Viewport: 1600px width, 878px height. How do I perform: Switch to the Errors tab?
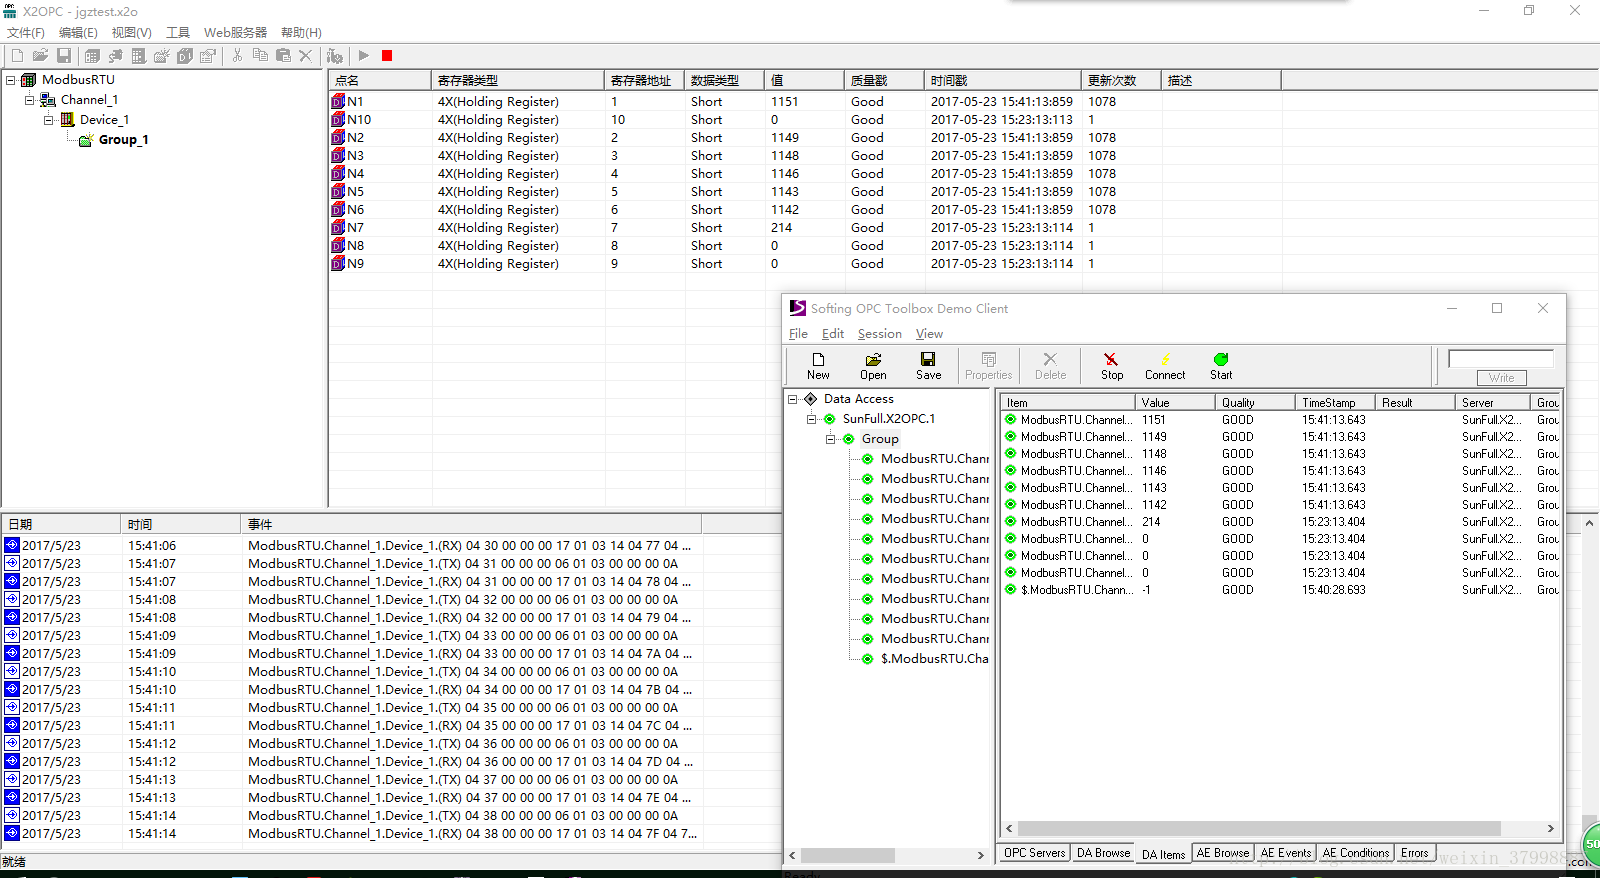pyautogui.click(x=1414, y=853)
